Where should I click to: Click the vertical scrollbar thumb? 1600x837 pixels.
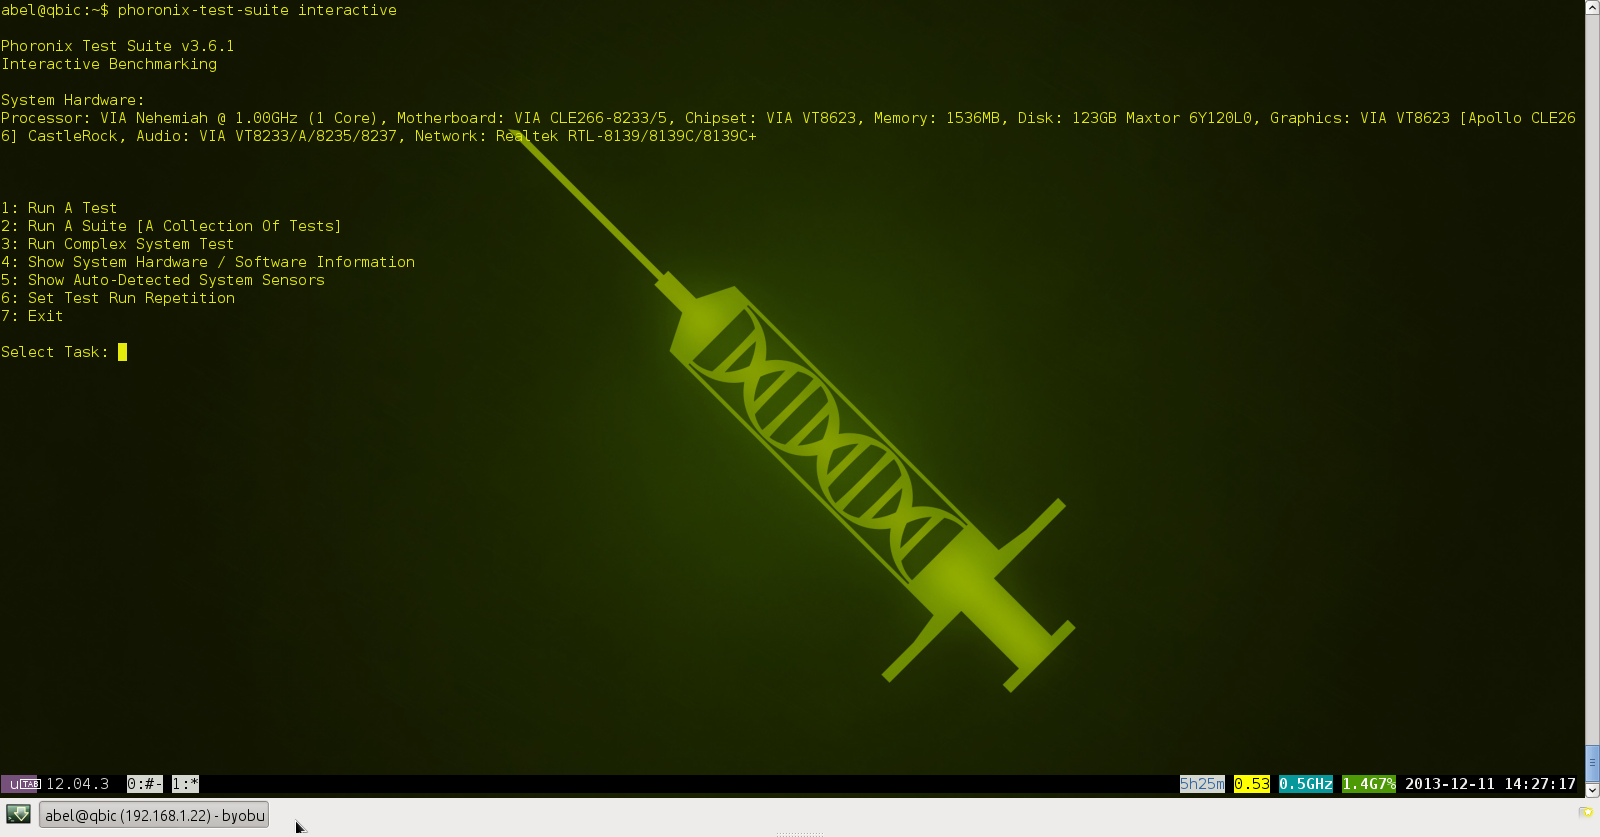pyautogui.click(x=1592, y=762)
